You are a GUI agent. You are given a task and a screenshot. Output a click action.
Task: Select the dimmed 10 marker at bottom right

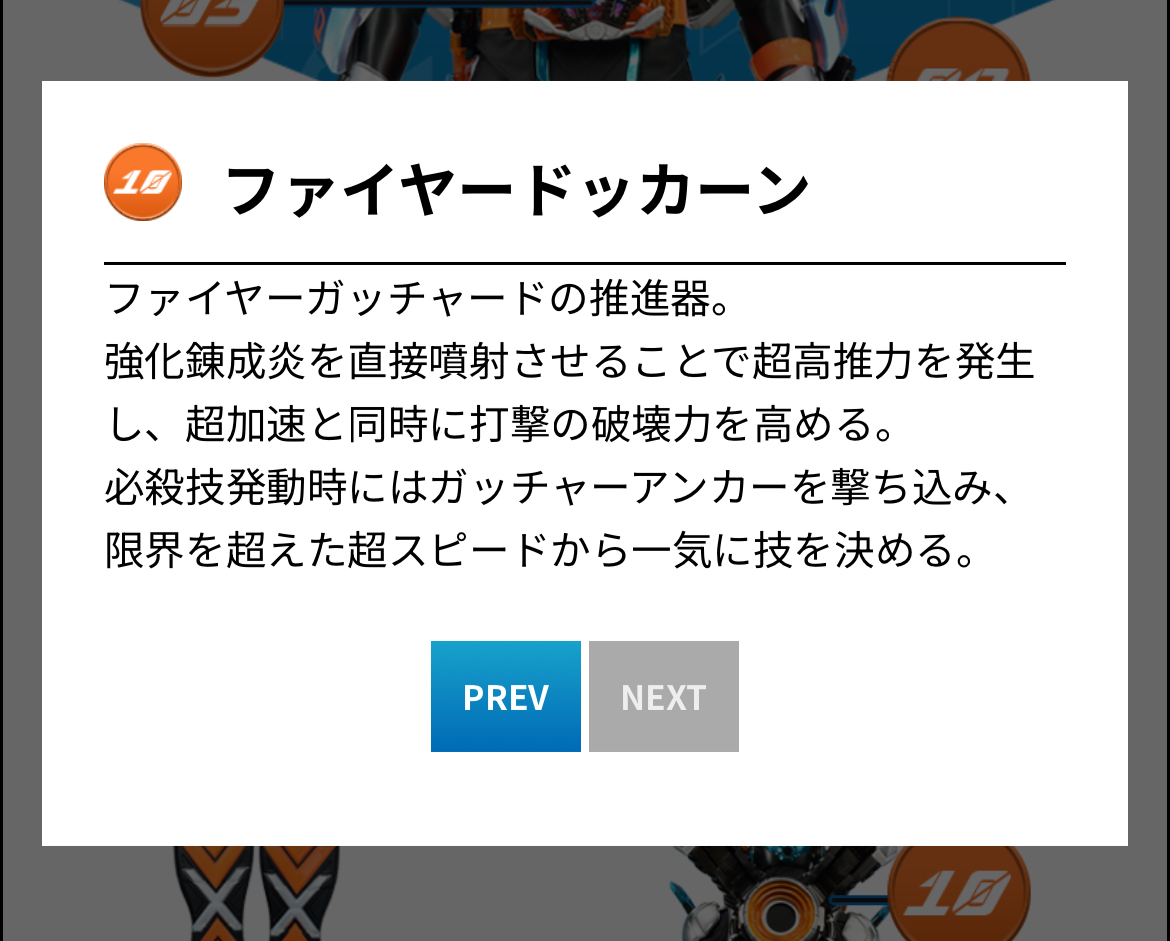tap(959, 892)
